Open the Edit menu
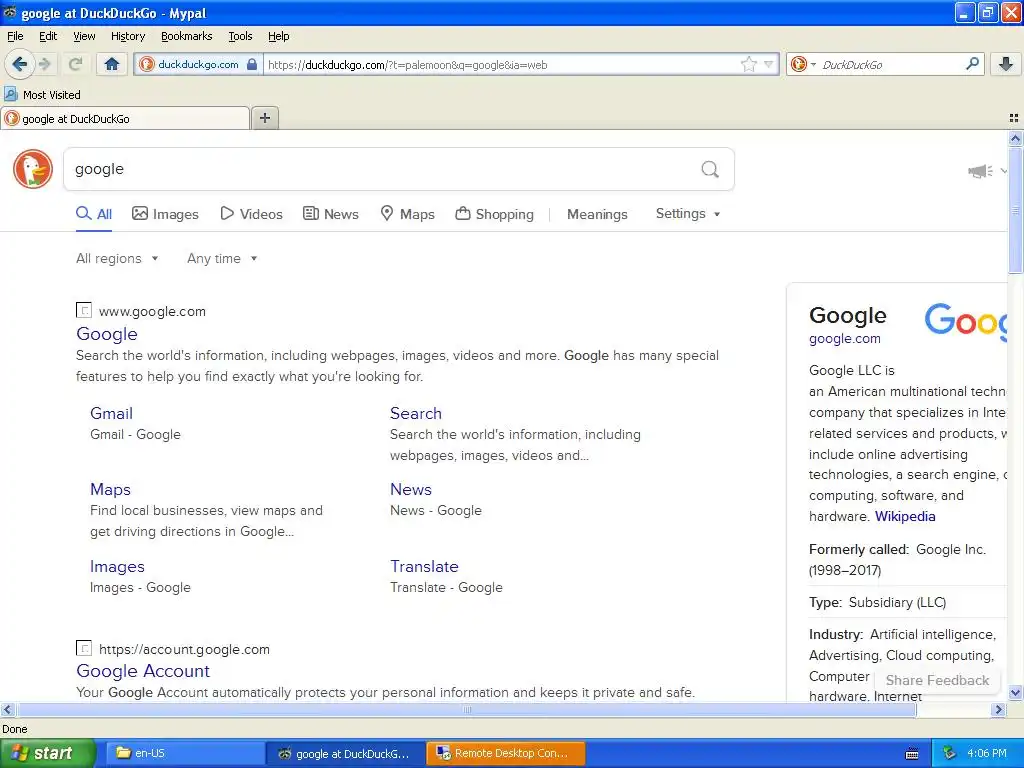Image resolution: width=1024 pixels, height=768 pixels. pos(48,36)
